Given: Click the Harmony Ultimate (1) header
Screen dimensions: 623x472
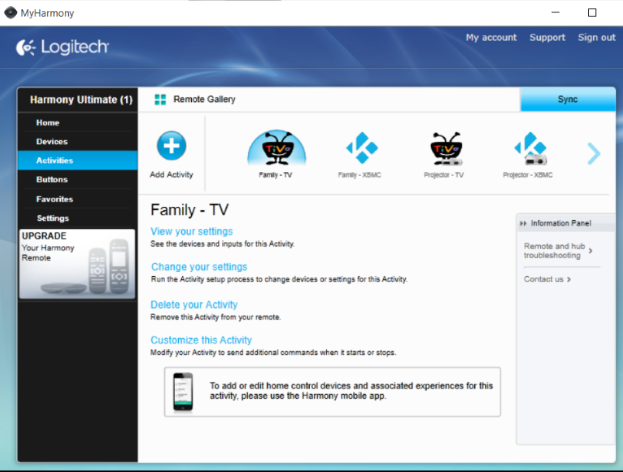Looking at the screenshot, I should click(81, 99).
